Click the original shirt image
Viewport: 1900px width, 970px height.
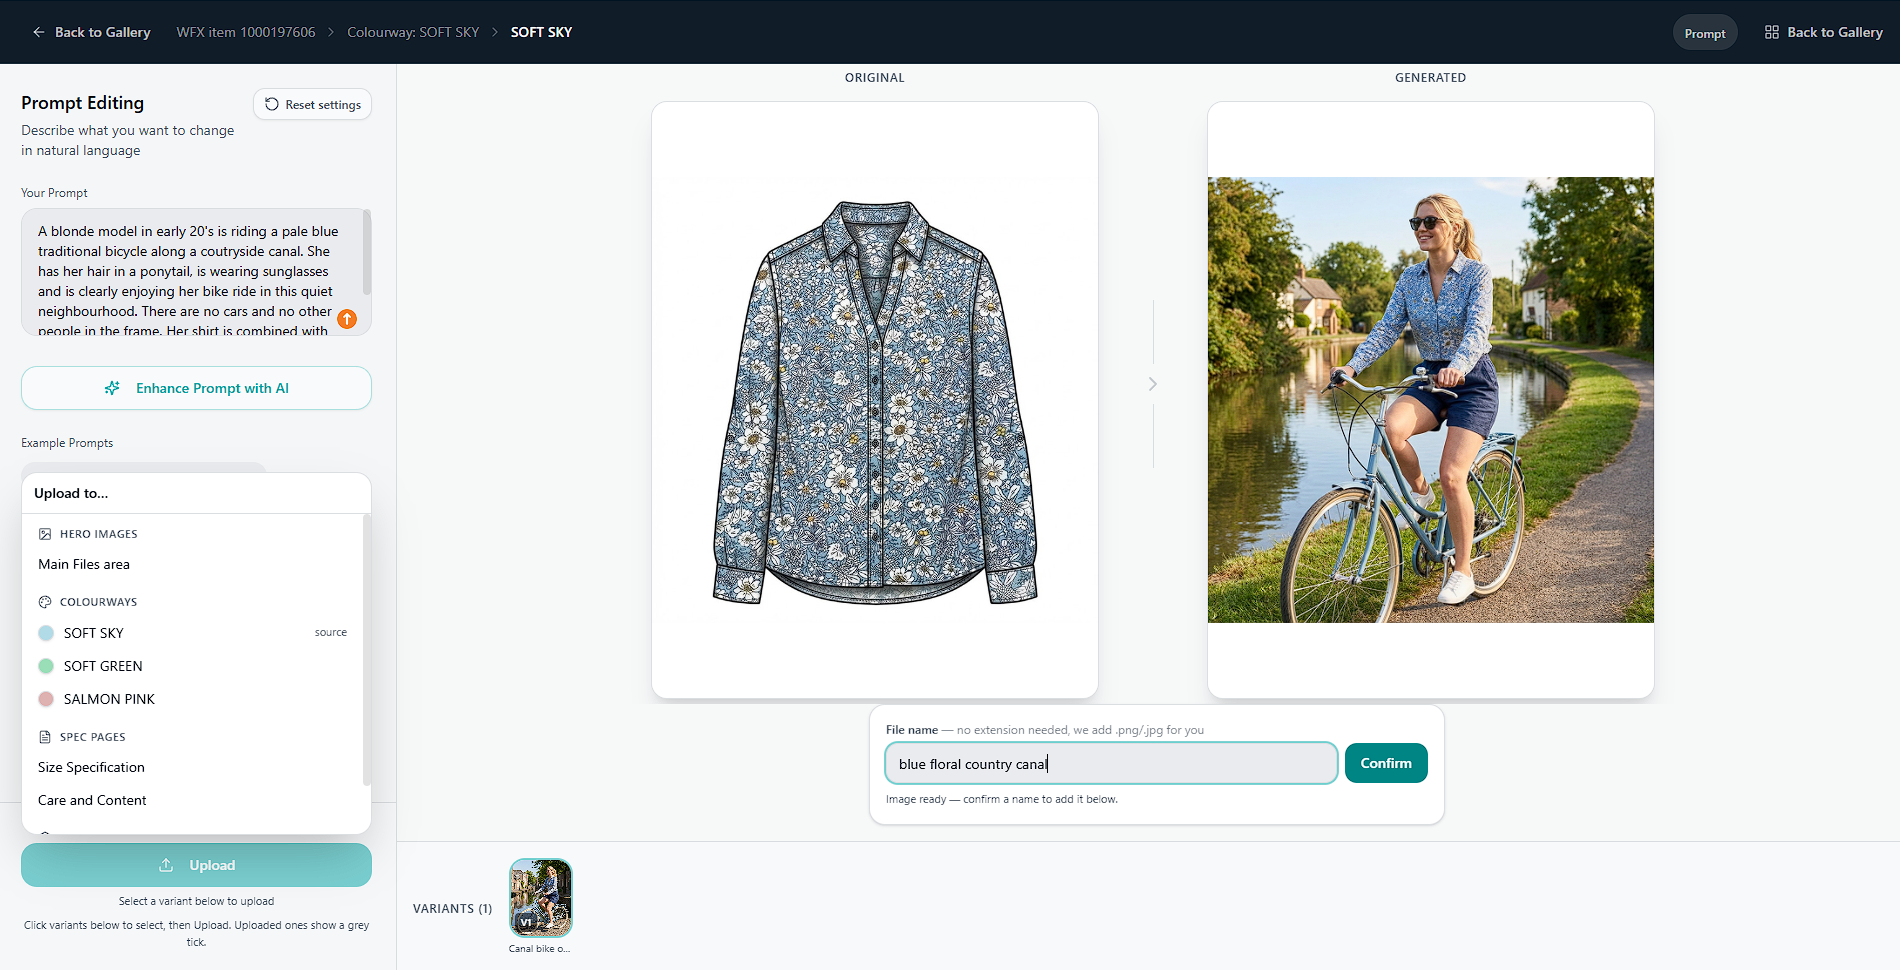pyautogui.click(x=875, y=400)
